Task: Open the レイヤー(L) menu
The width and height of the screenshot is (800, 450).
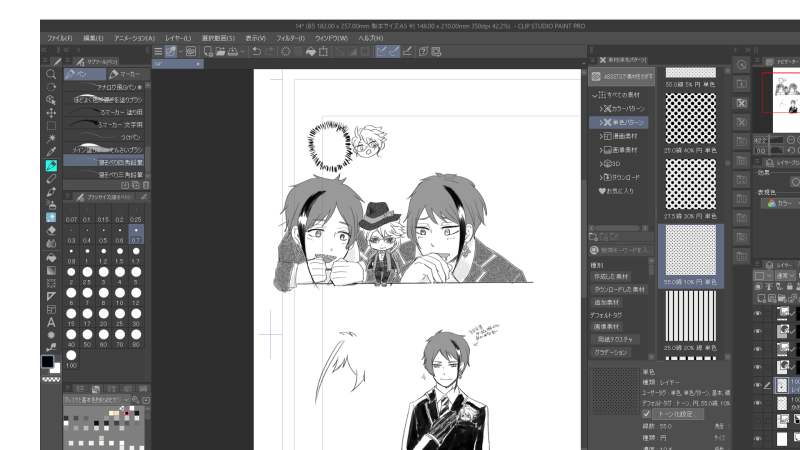Action: (x=178, y=38)
